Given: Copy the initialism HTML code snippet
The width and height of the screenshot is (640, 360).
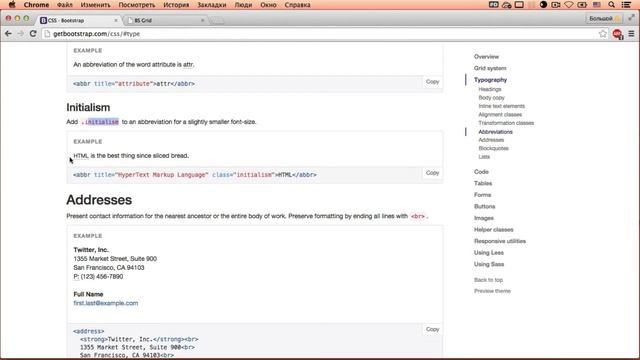Looking at the screenshot, I should 432,173.
